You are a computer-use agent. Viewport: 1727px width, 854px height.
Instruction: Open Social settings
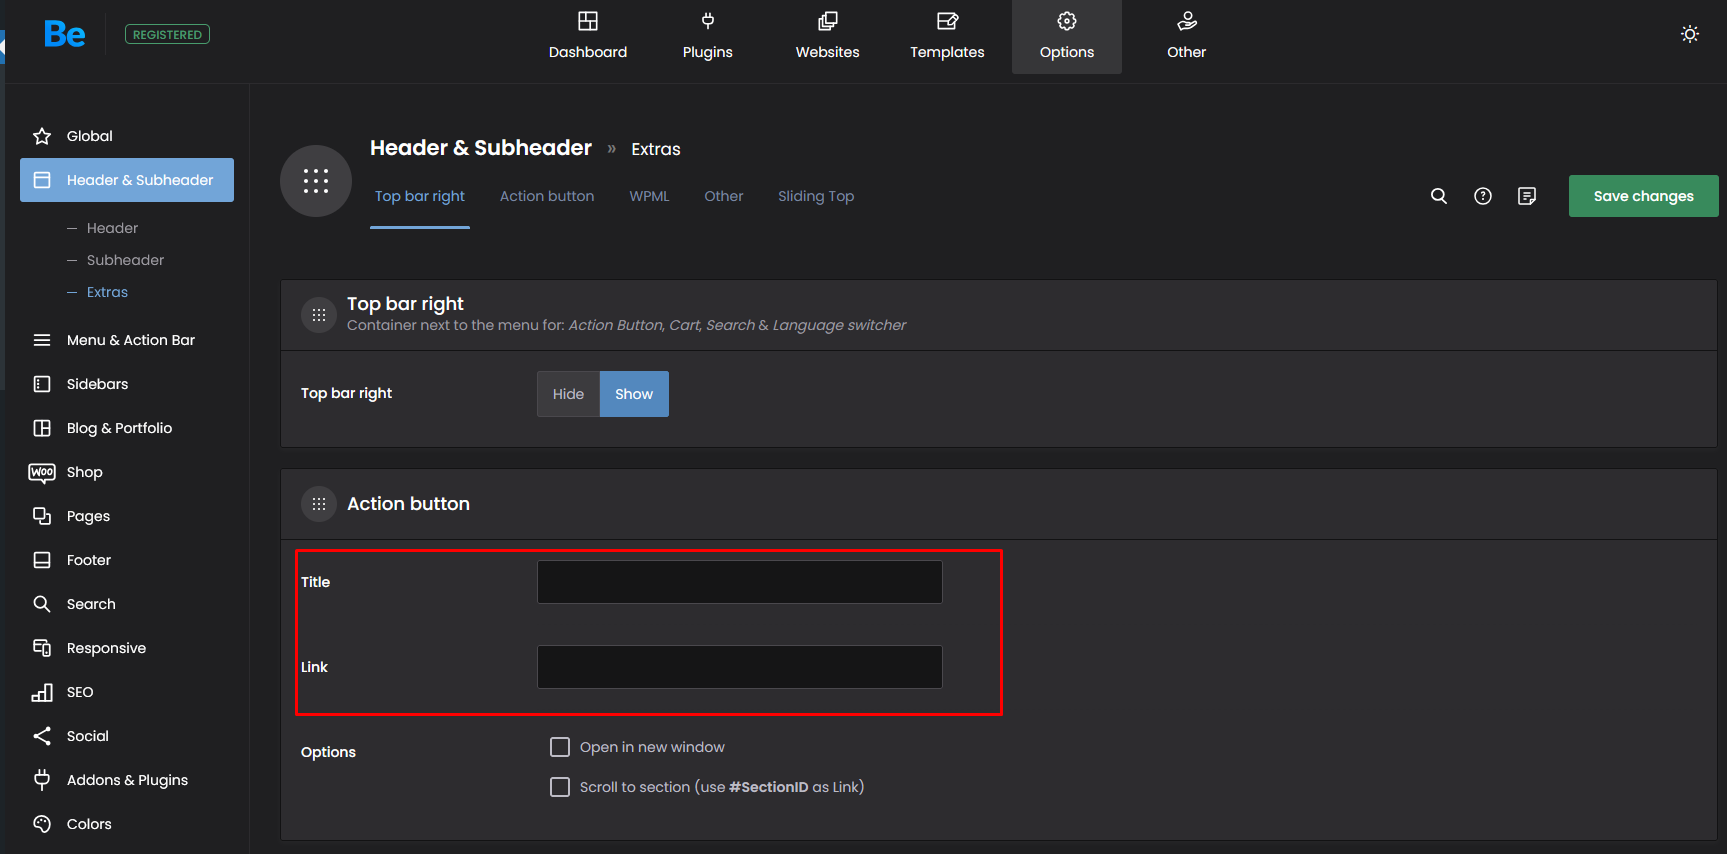127,736
